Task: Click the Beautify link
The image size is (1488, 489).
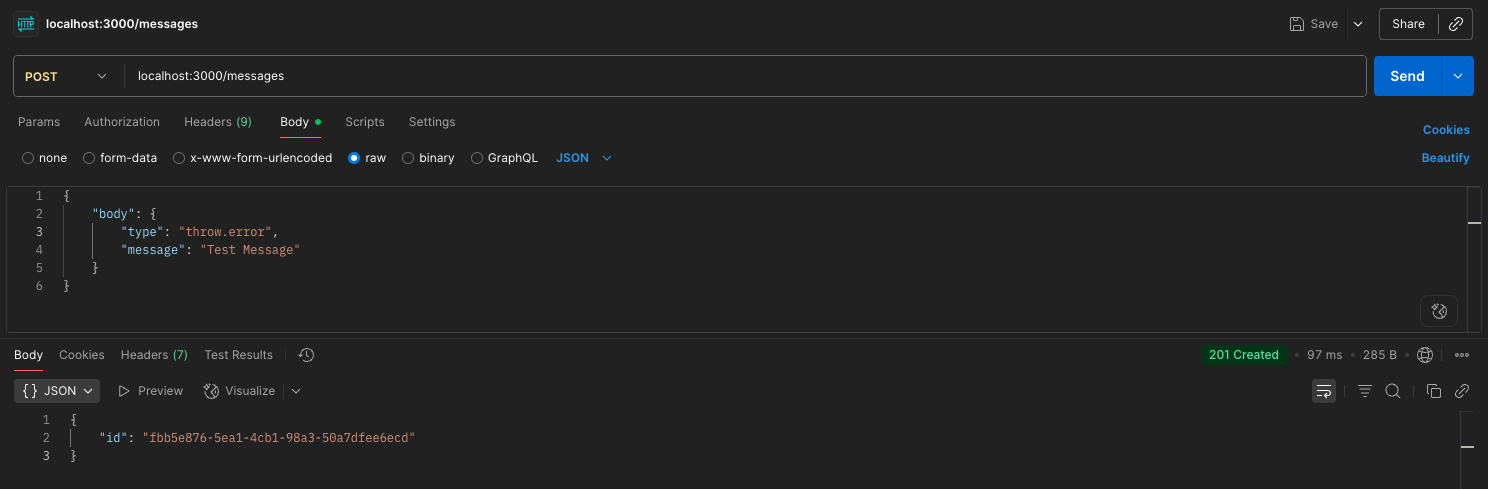Action: [1445, 158]
